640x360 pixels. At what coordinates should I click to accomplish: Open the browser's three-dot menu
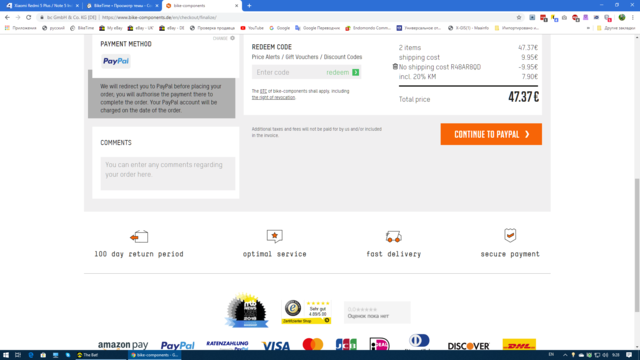click(633, 17)
